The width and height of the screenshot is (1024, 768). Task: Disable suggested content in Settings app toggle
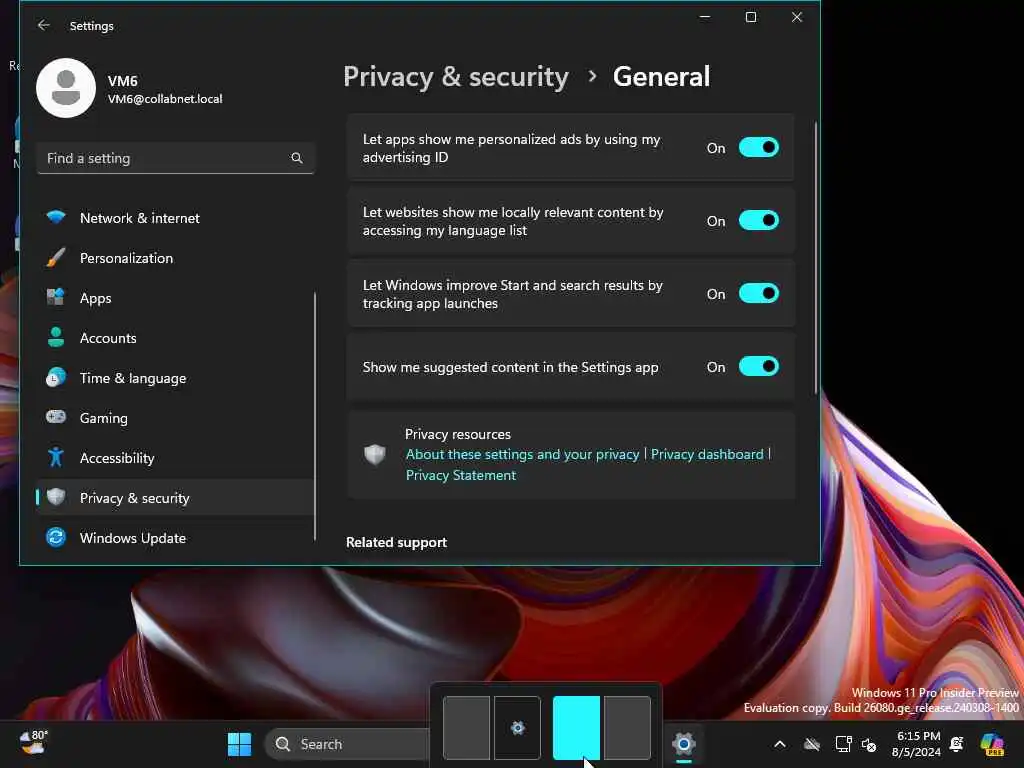coord(759,366)
